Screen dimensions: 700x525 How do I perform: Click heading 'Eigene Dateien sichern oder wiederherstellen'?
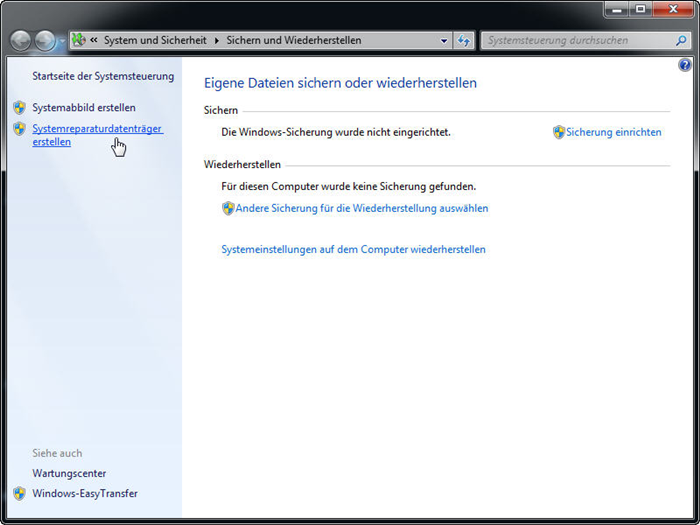pos(340,83)
